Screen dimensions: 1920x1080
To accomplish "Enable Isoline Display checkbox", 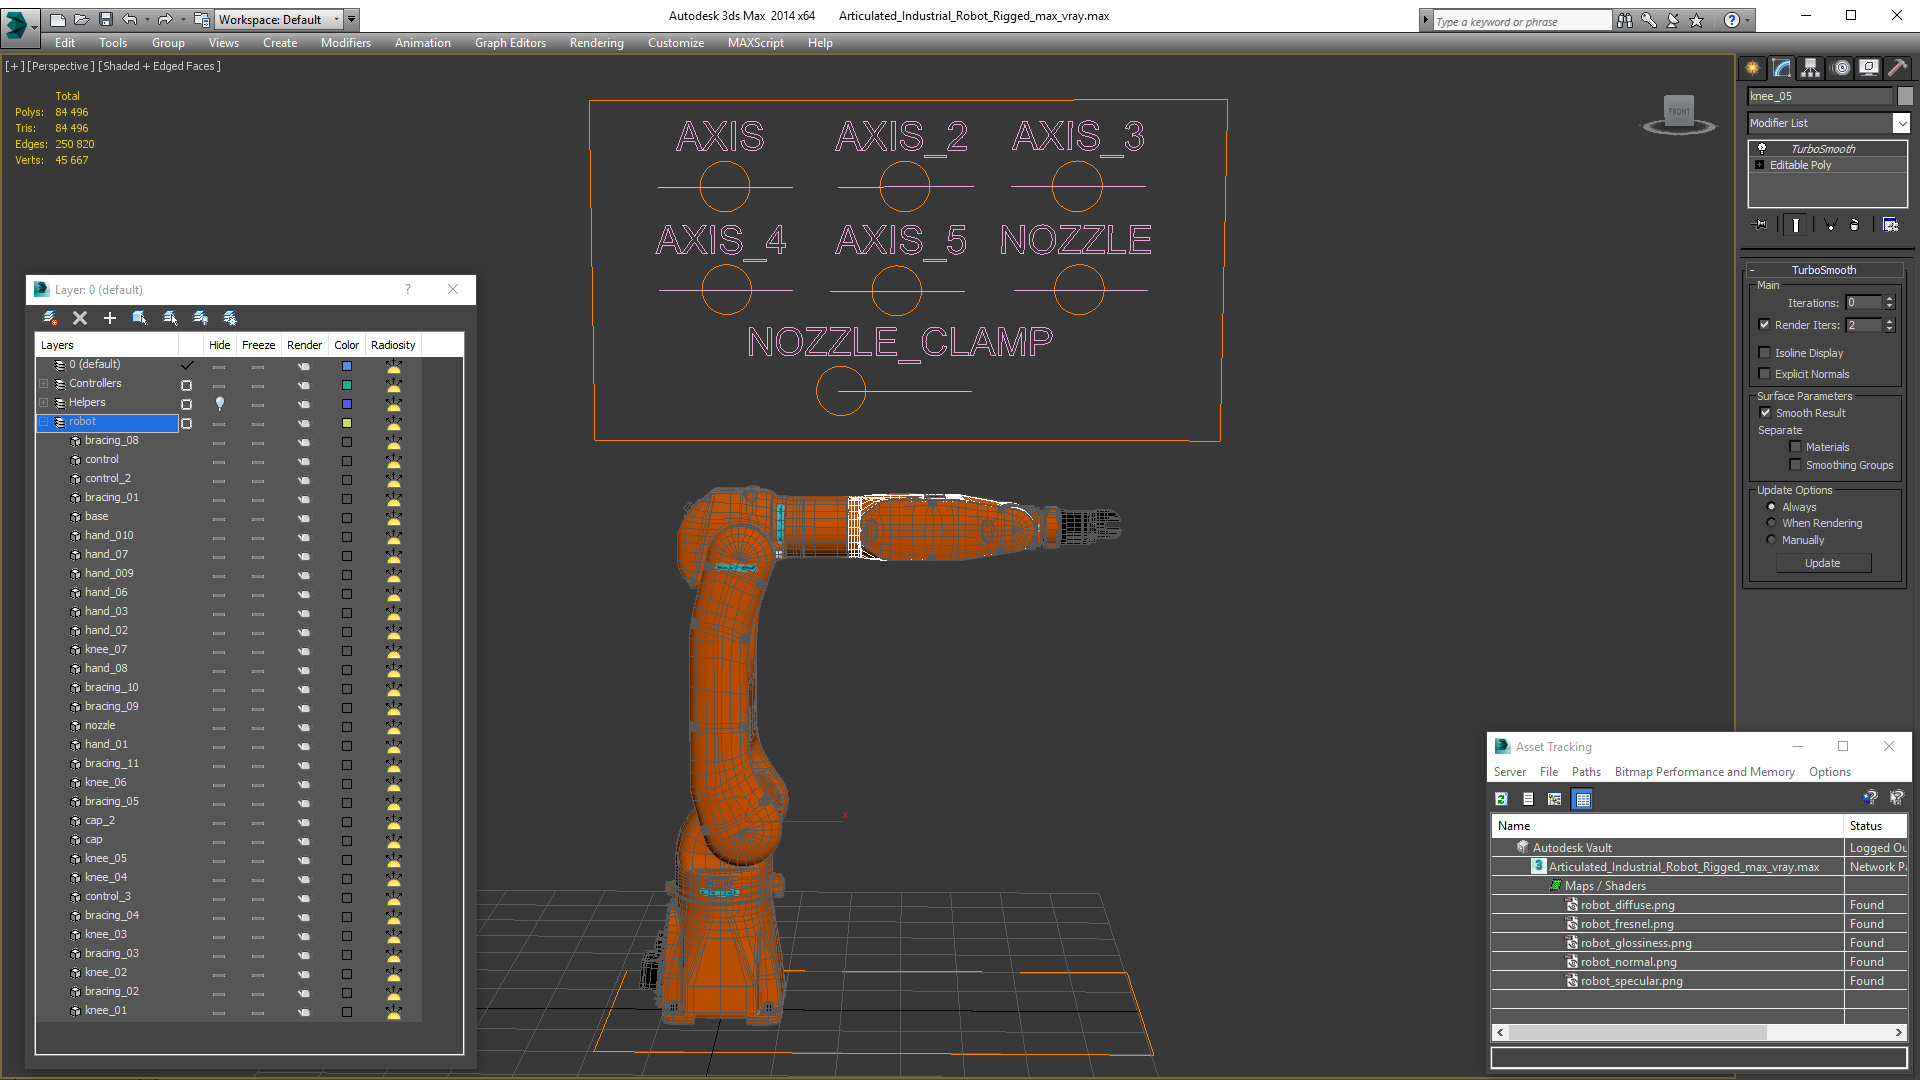I will click(1765, 353).
